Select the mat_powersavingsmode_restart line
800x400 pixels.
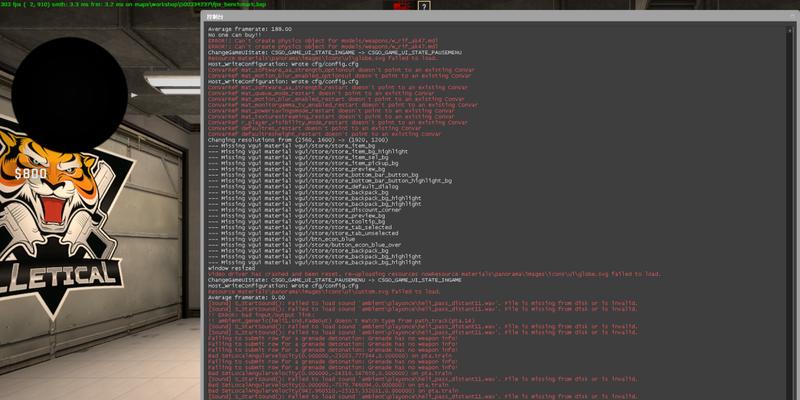[x=331, y=111]
